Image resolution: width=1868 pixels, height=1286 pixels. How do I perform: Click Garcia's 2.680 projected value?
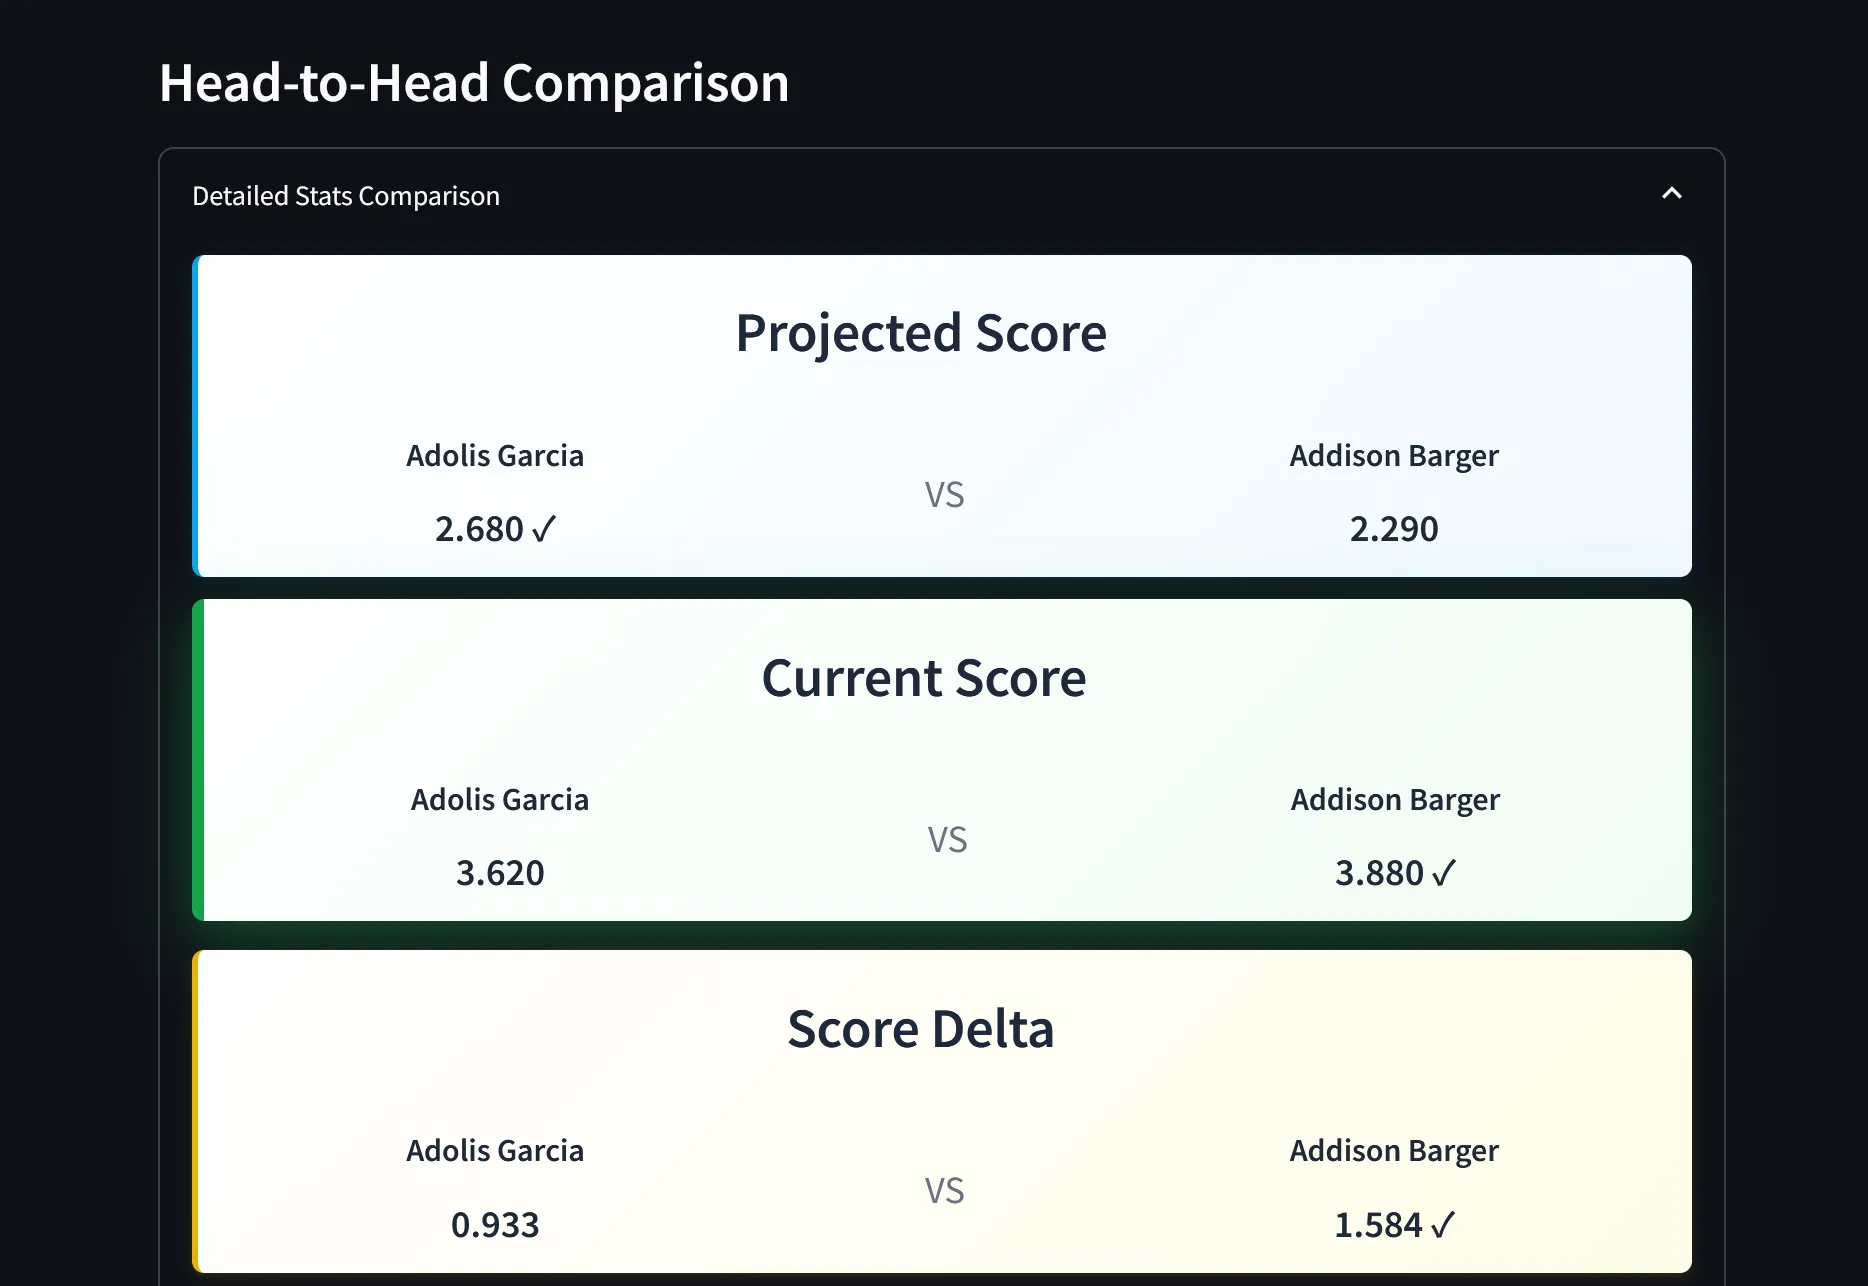(478, 528)
